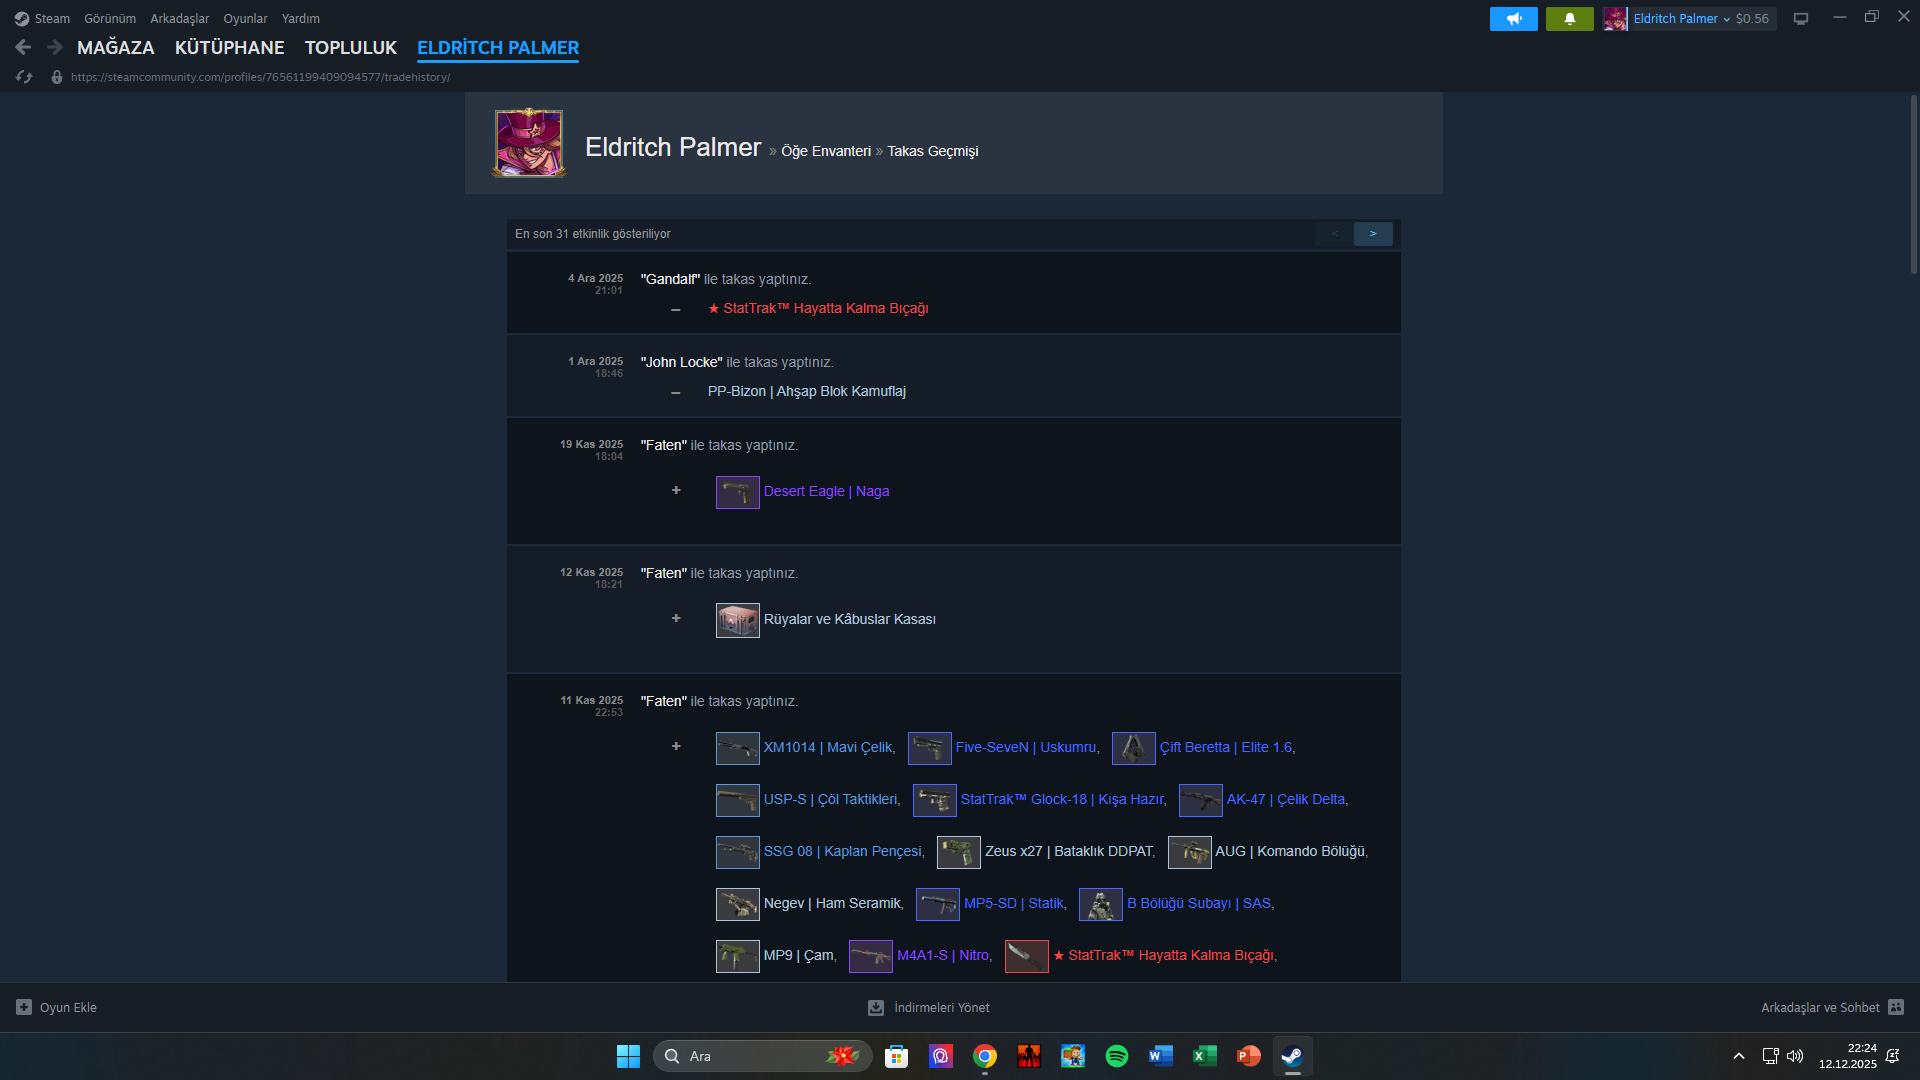Click the AUG Komando Bölüğü thumbnail

click(x=1190, y=852)
